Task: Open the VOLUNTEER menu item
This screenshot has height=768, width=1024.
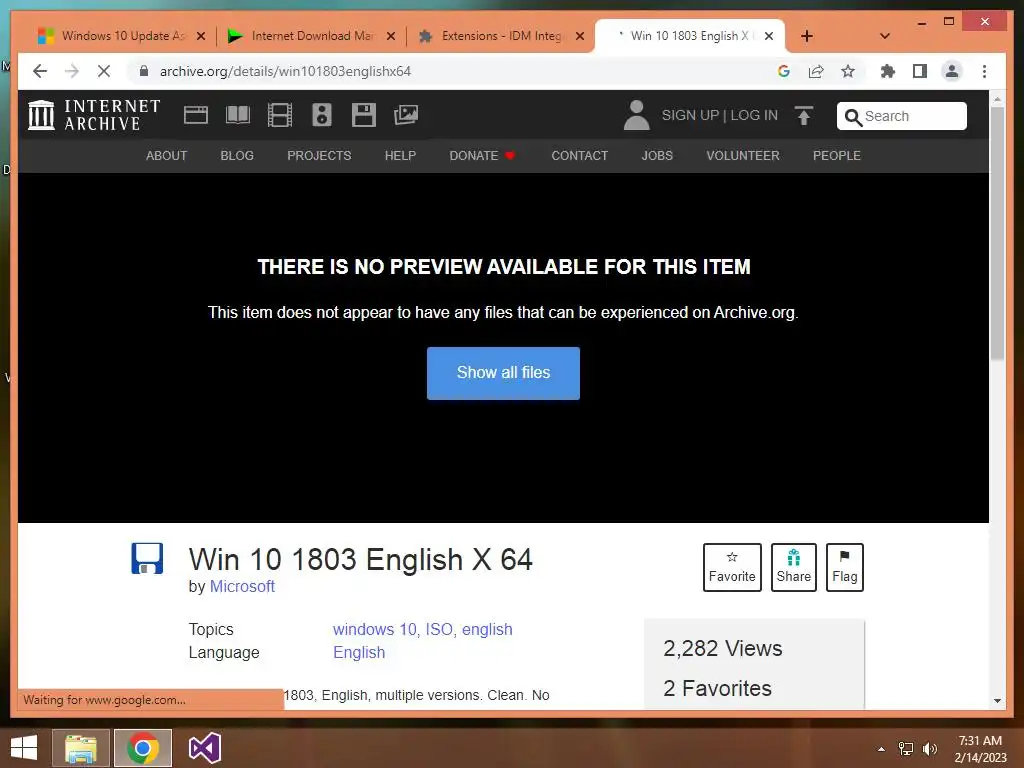Action: click(x=743, y=156)
